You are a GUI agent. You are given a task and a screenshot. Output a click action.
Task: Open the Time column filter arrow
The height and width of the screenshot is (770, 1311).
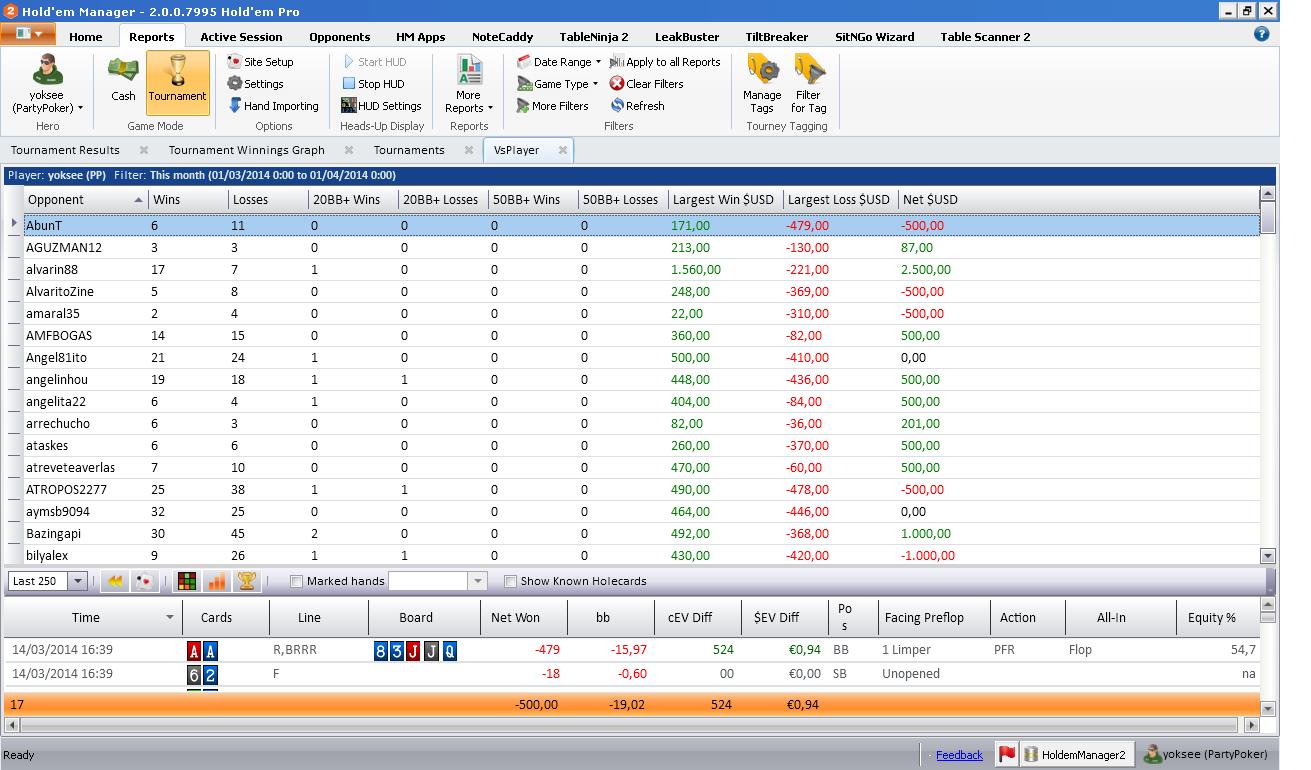tap(169, 618)
